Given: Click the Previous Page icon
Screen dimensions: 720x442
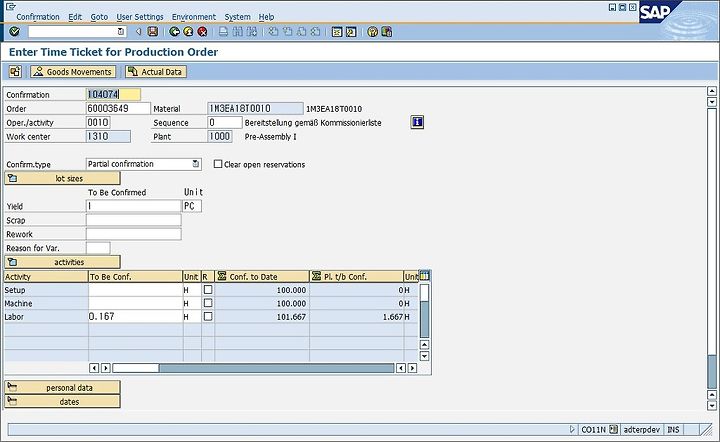Looking at the screenshot, I should [x=287, y=32].
